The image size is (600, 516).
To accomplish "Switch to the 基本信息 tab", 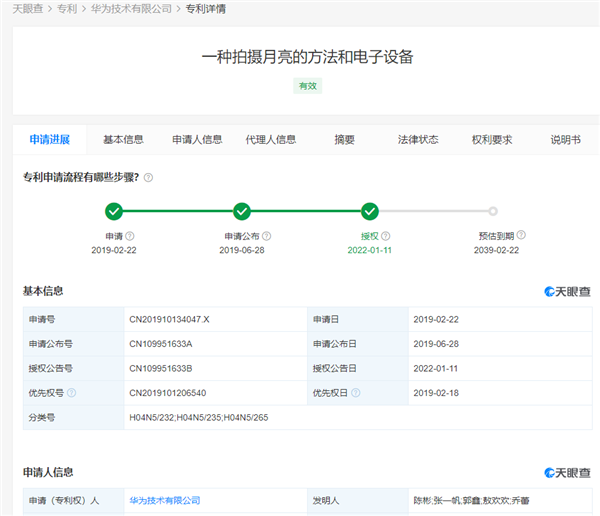I will pos(123,140).
